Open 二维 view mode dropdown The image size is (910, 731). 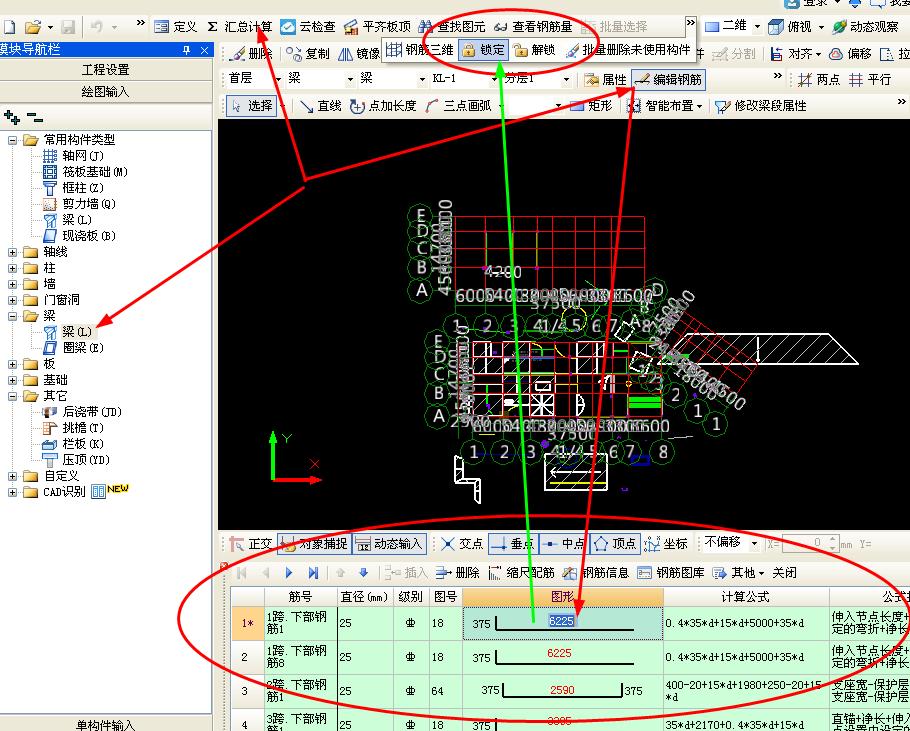757,27
